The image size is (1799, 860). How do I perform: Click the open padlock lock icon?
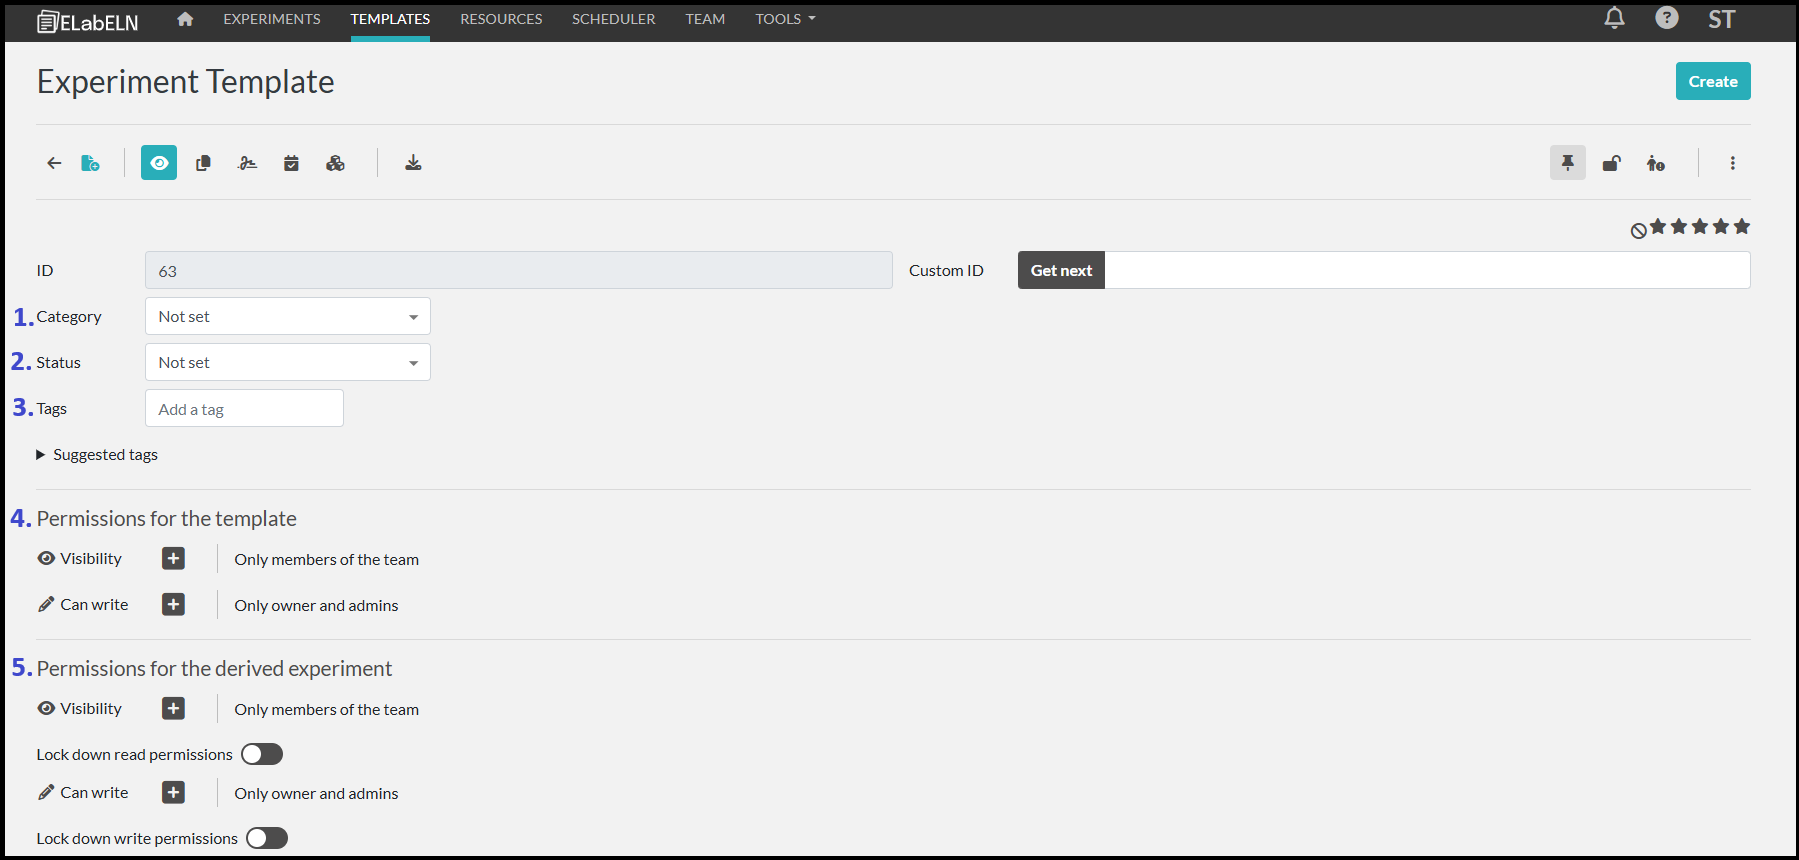[1611, 163]
